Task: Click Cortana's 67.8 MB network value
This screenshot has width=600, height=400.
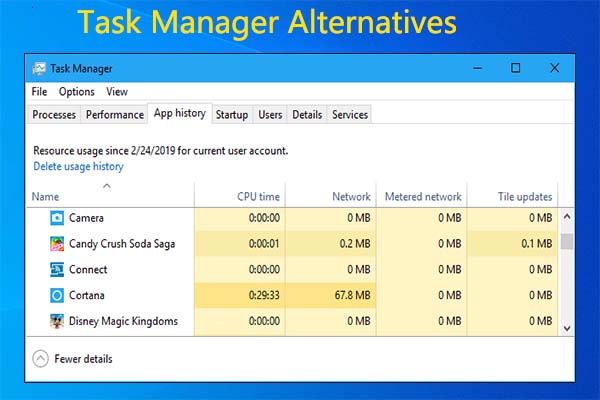Action: click(352, 296)
